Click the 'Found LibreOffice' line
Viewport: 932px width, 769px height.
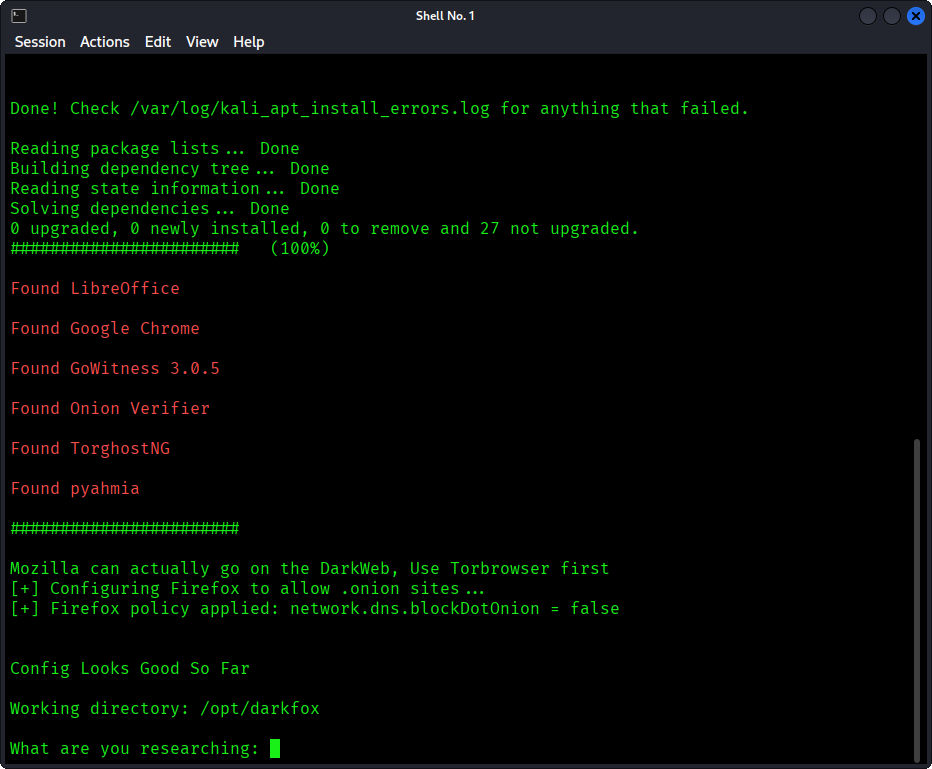(x=95, y=289)
